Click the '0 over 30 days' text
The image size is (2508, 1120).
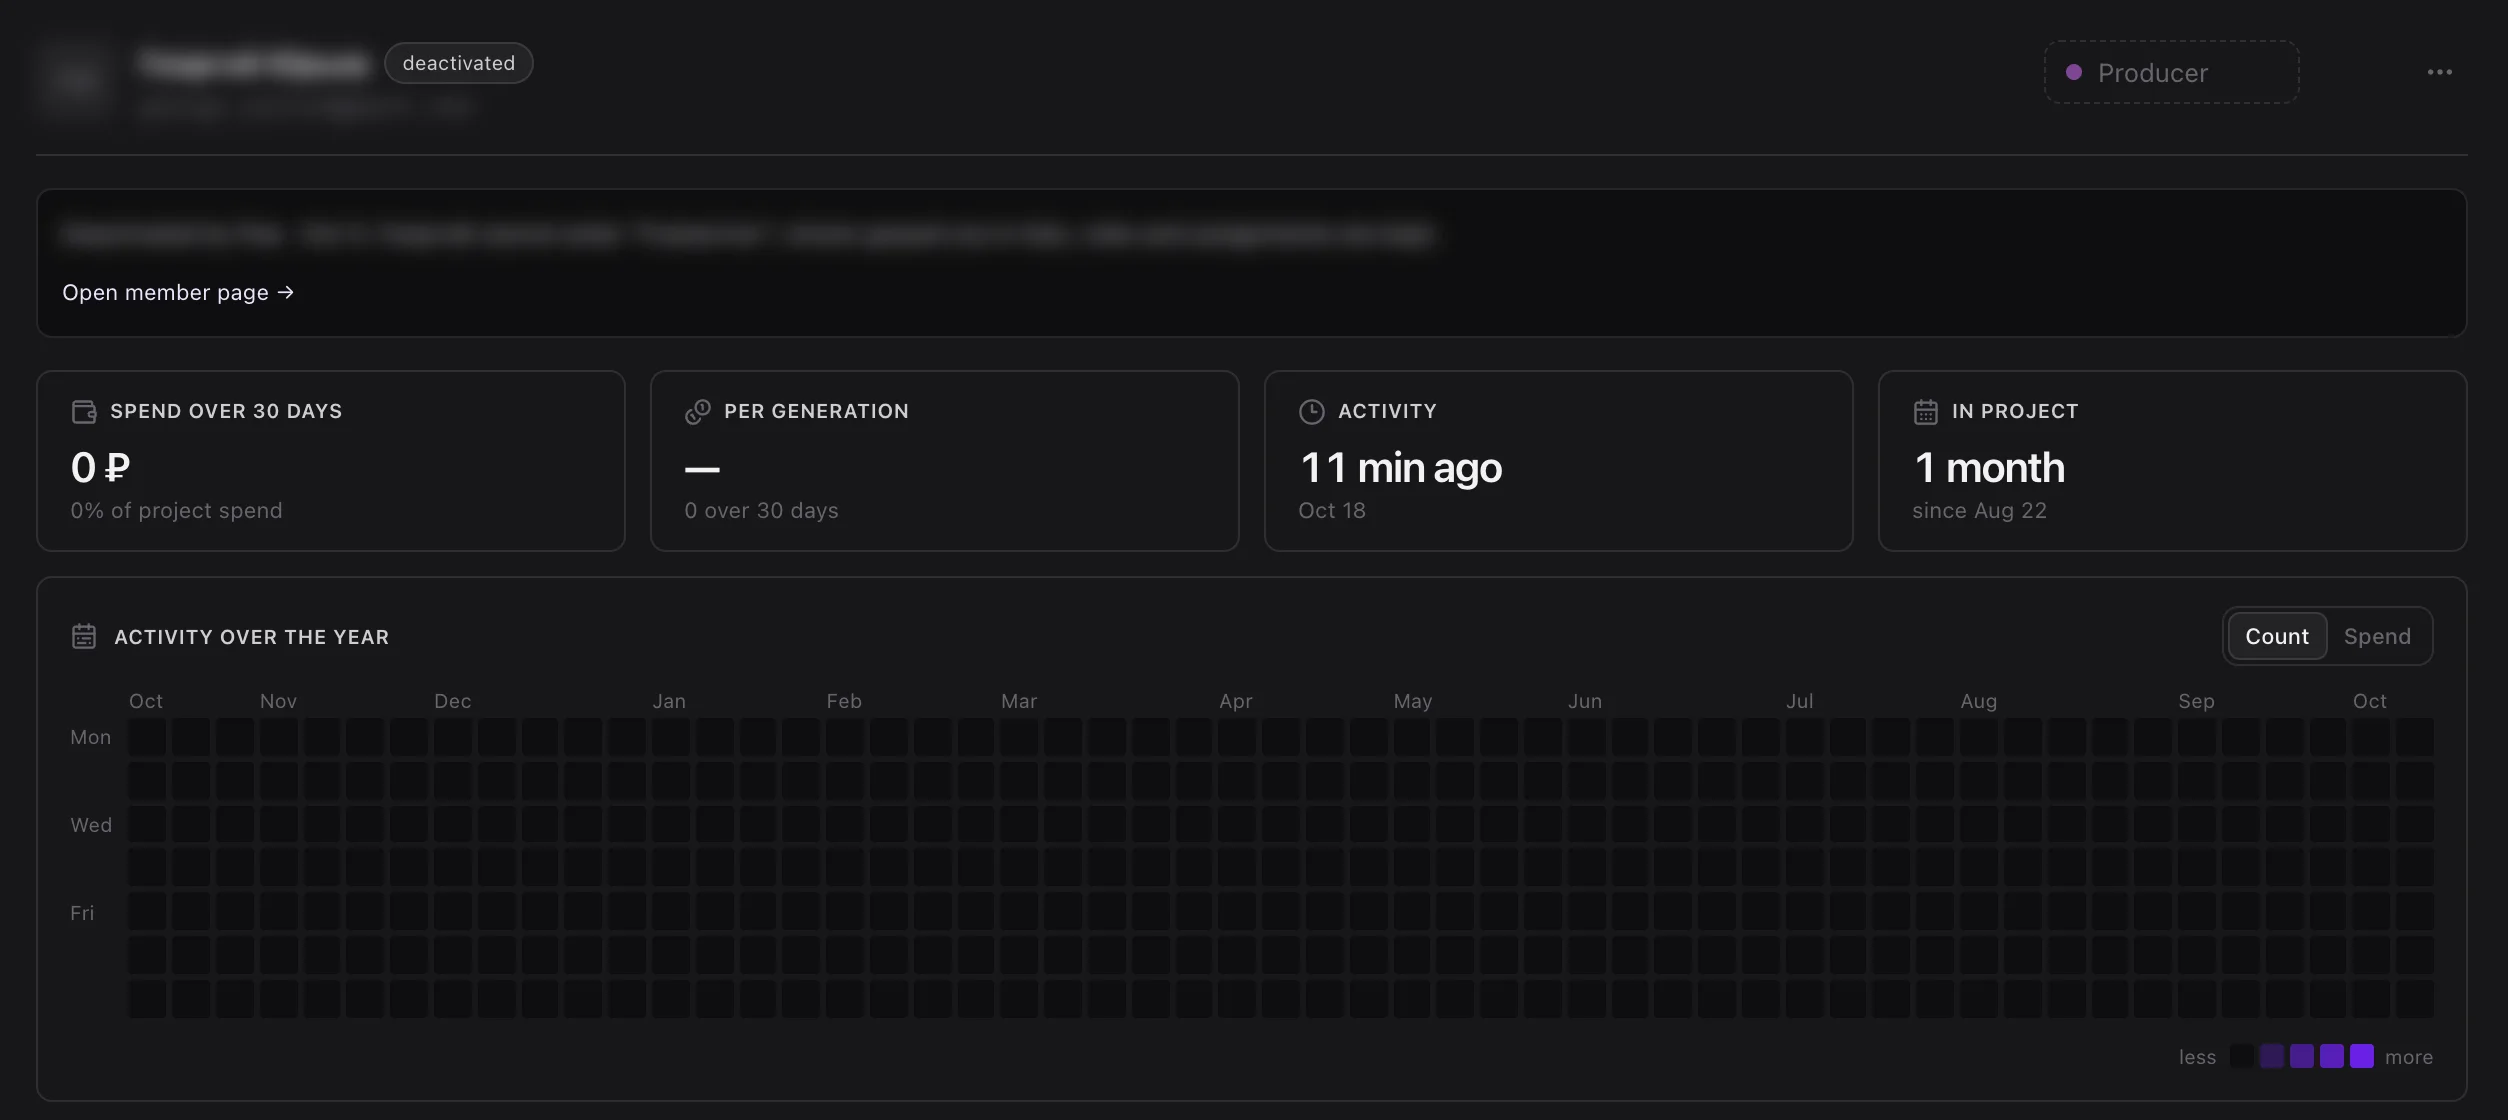tap(761, 510)
